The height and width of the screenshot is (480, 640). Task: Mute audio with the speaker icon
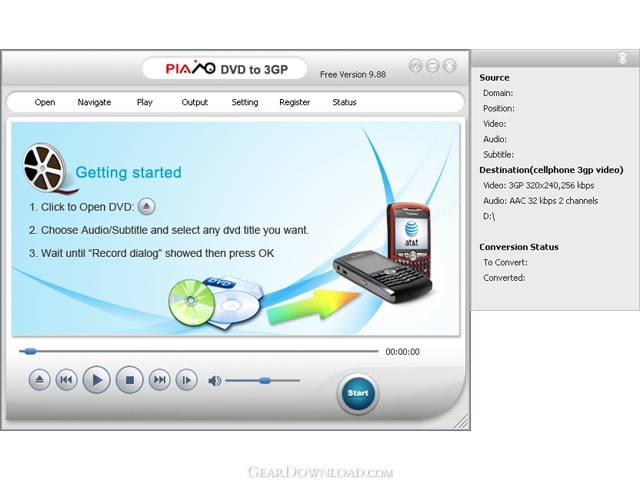click(x=215, y=381)
